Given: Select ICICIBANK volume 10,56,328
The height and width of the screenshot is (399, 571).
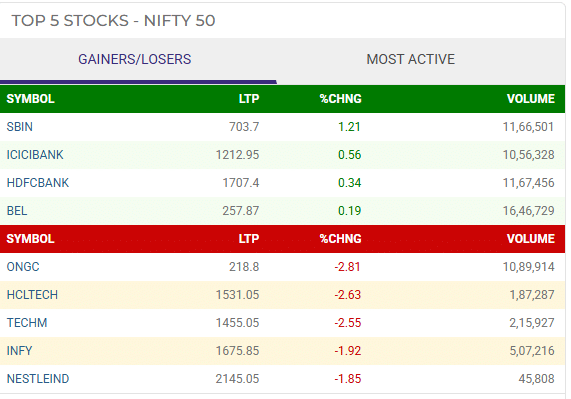Looking at the screenshot, I should [x=528, y=155].
